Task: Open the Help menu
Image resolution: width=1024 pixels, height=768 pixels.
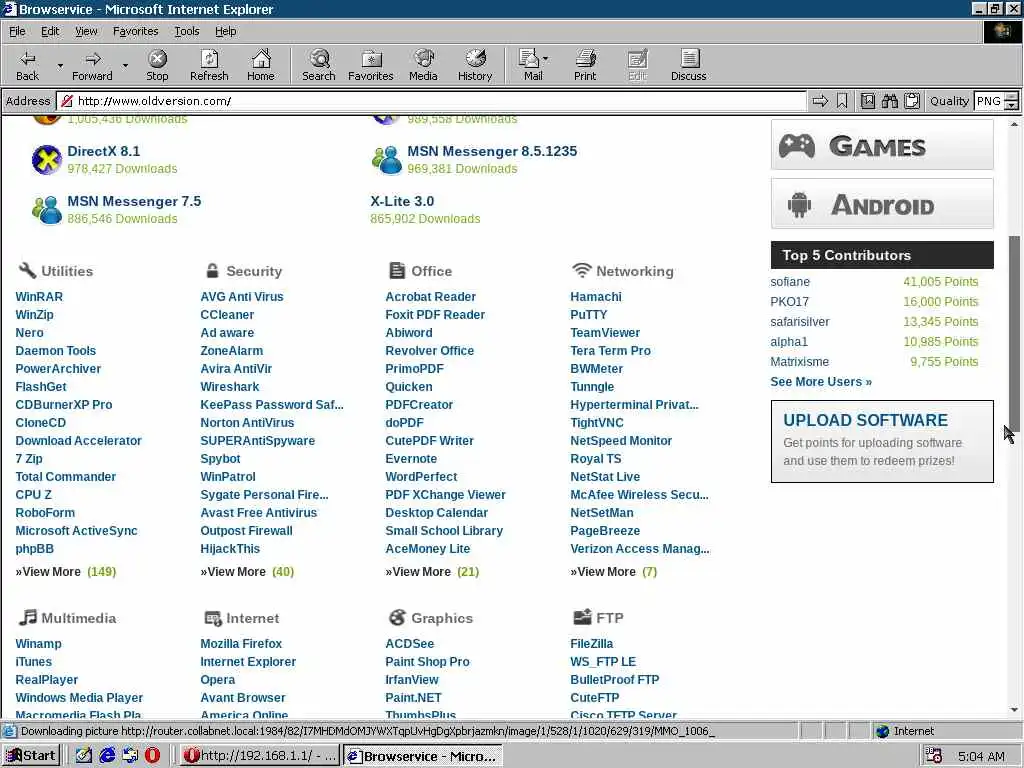Action: tap(225, 31)
